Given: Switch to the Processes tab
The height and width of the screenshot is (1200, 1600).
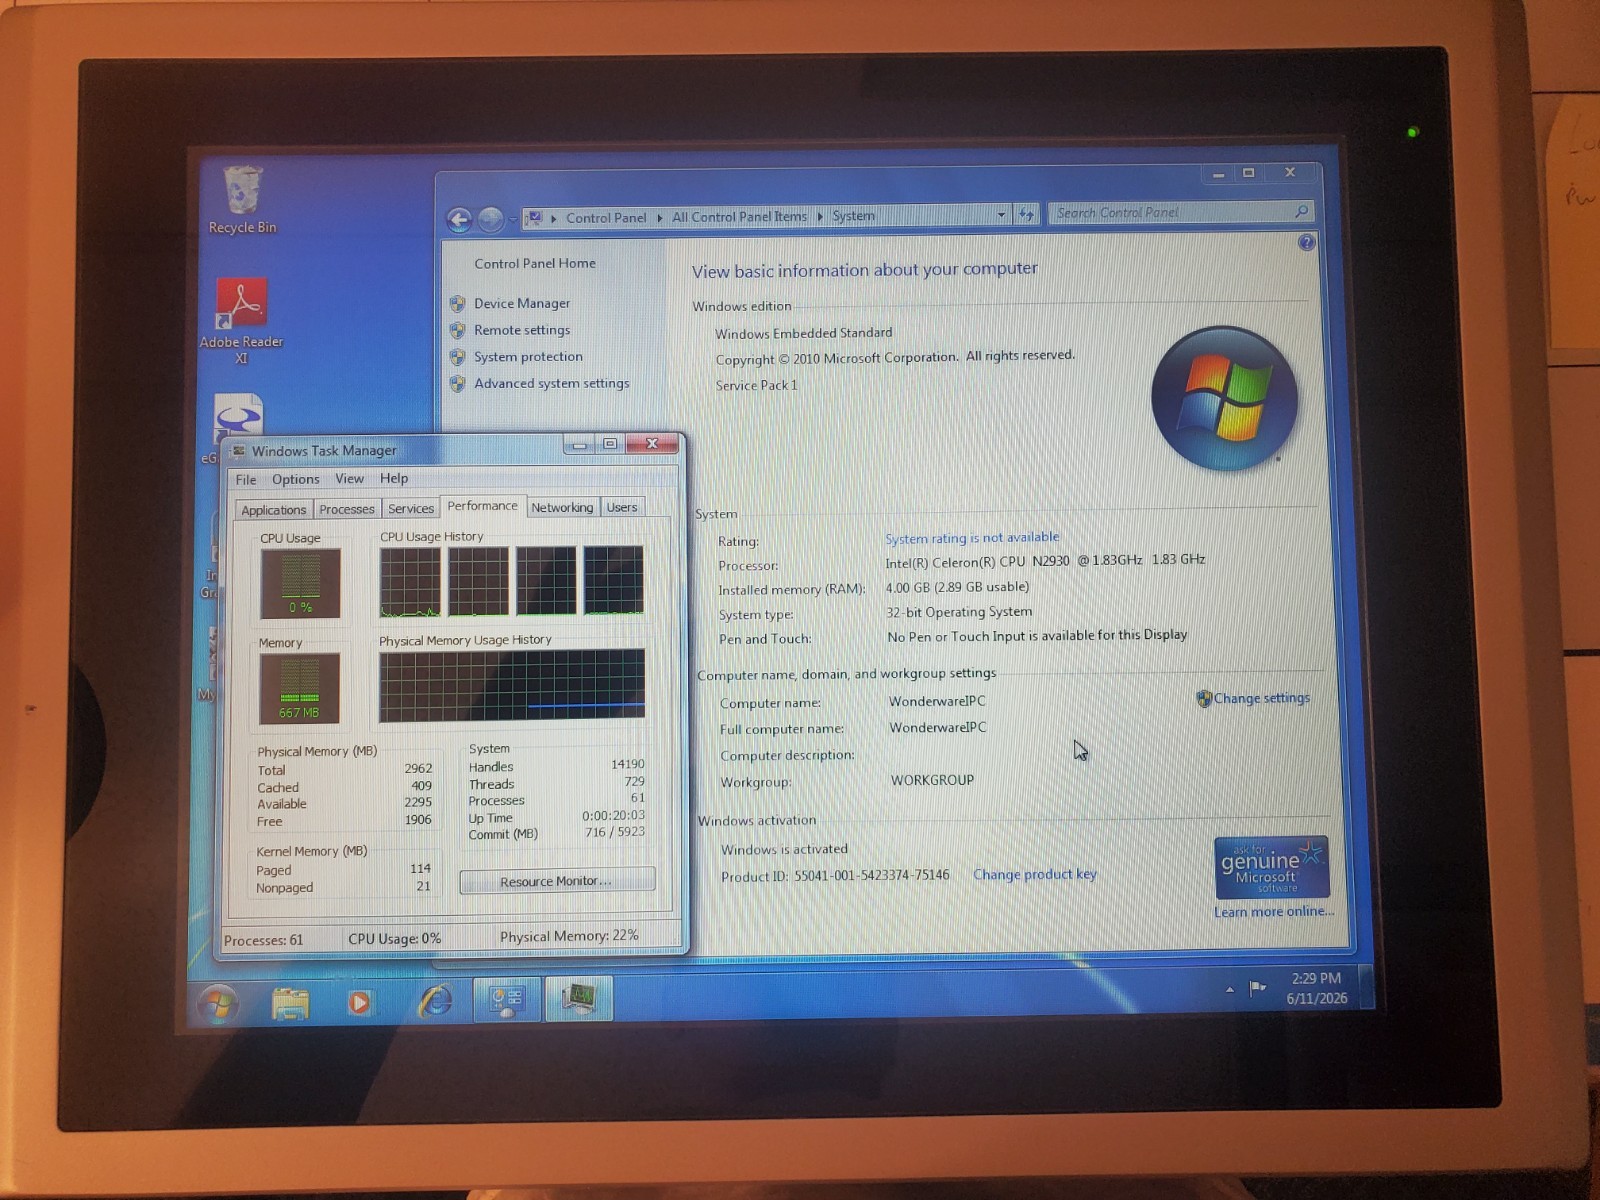Looking at the screenshot, I should (x=346, y=509).
